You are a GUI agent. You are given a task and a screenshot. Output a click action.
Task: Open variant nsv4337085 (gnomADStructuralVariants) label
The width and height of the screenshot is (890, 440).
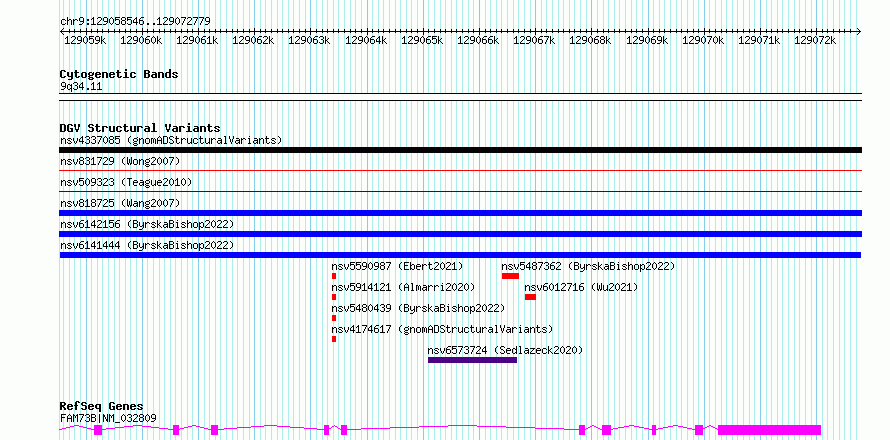pos(171,140)
